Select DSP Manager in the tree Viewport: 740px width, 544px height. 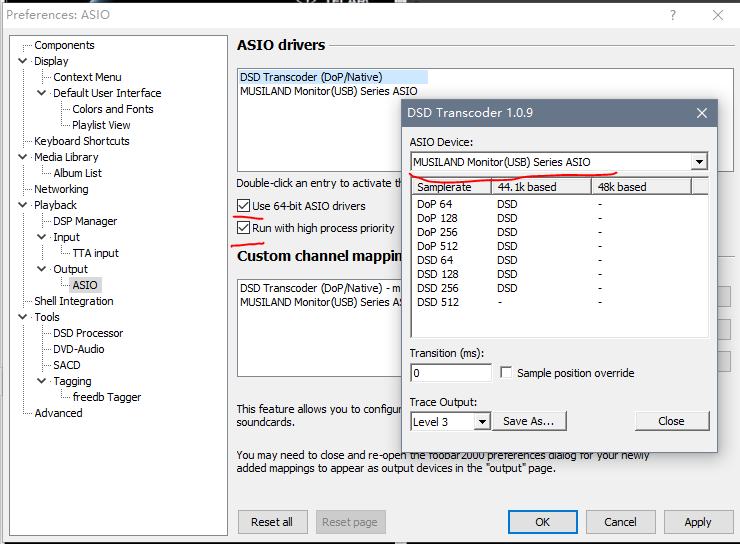(85, 221)
